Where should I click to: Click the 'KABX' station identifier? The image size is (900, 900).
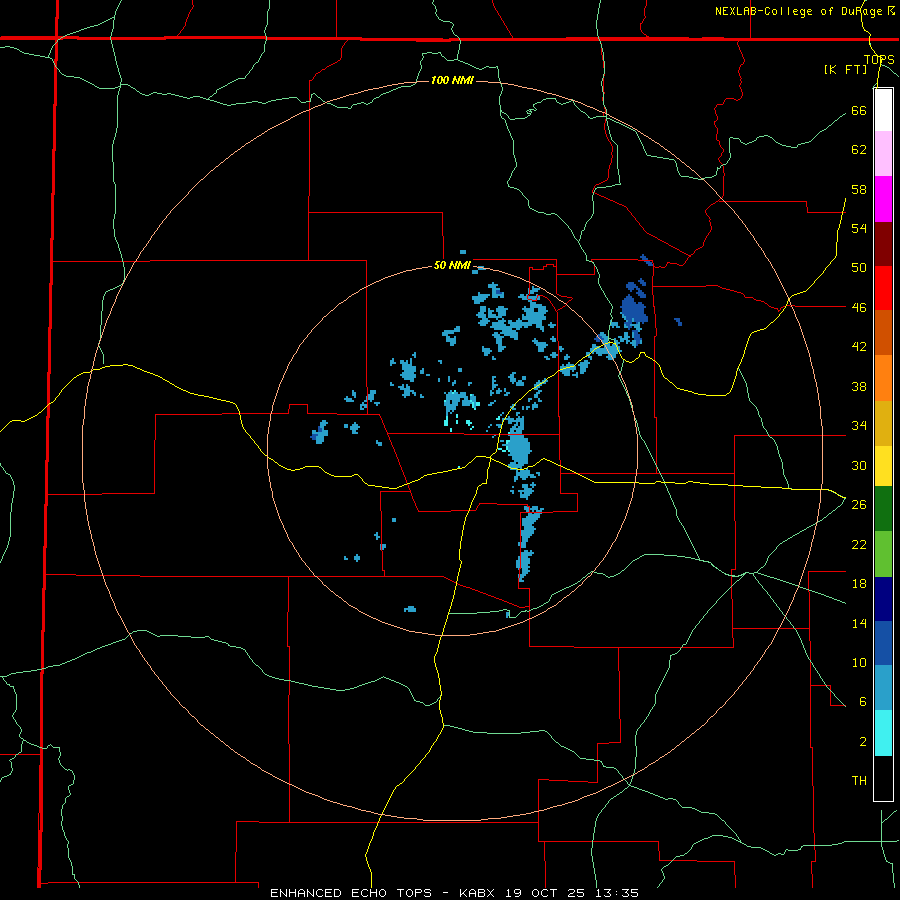tap(479, 893)
